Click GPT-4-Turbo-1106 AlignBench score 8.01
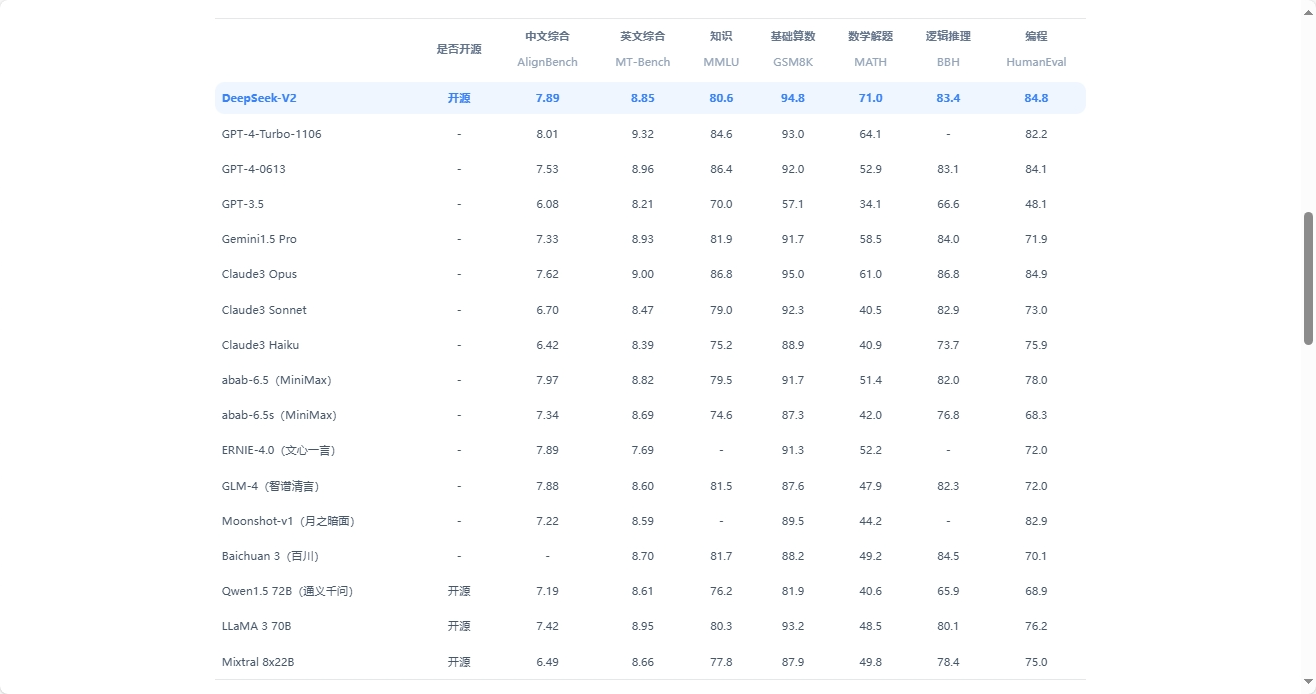1316x694 pixels. [x=547, y=134]
